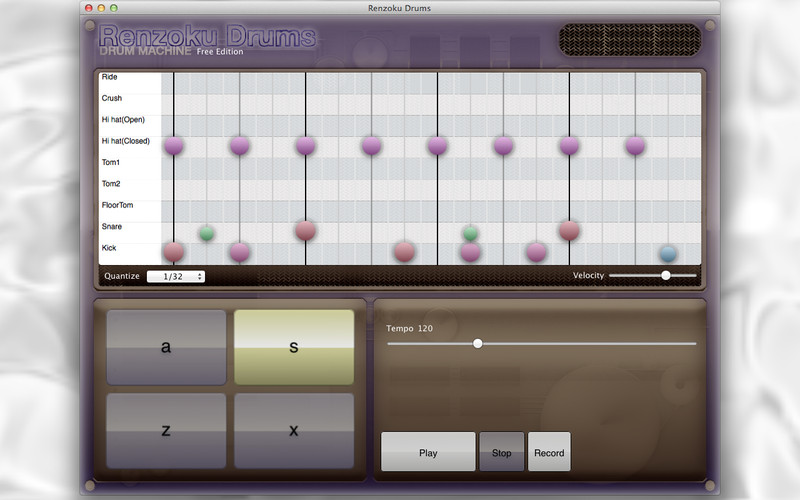
Task: Select the first green Snare note
Action: coord(207,234)
